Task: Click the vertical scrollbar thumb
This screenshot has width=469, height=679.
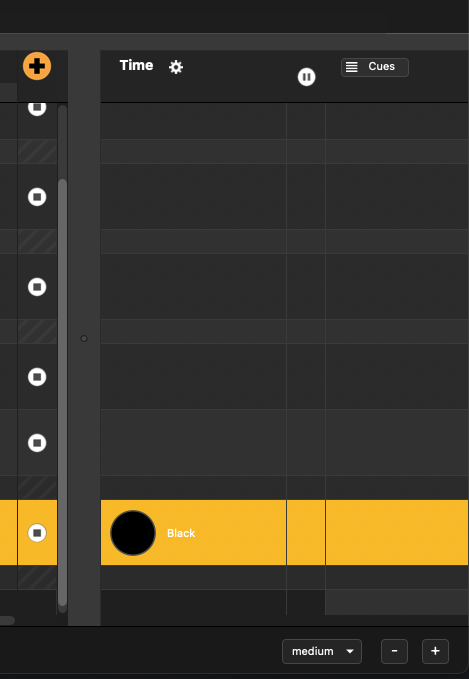Action: tap(62, 392)
